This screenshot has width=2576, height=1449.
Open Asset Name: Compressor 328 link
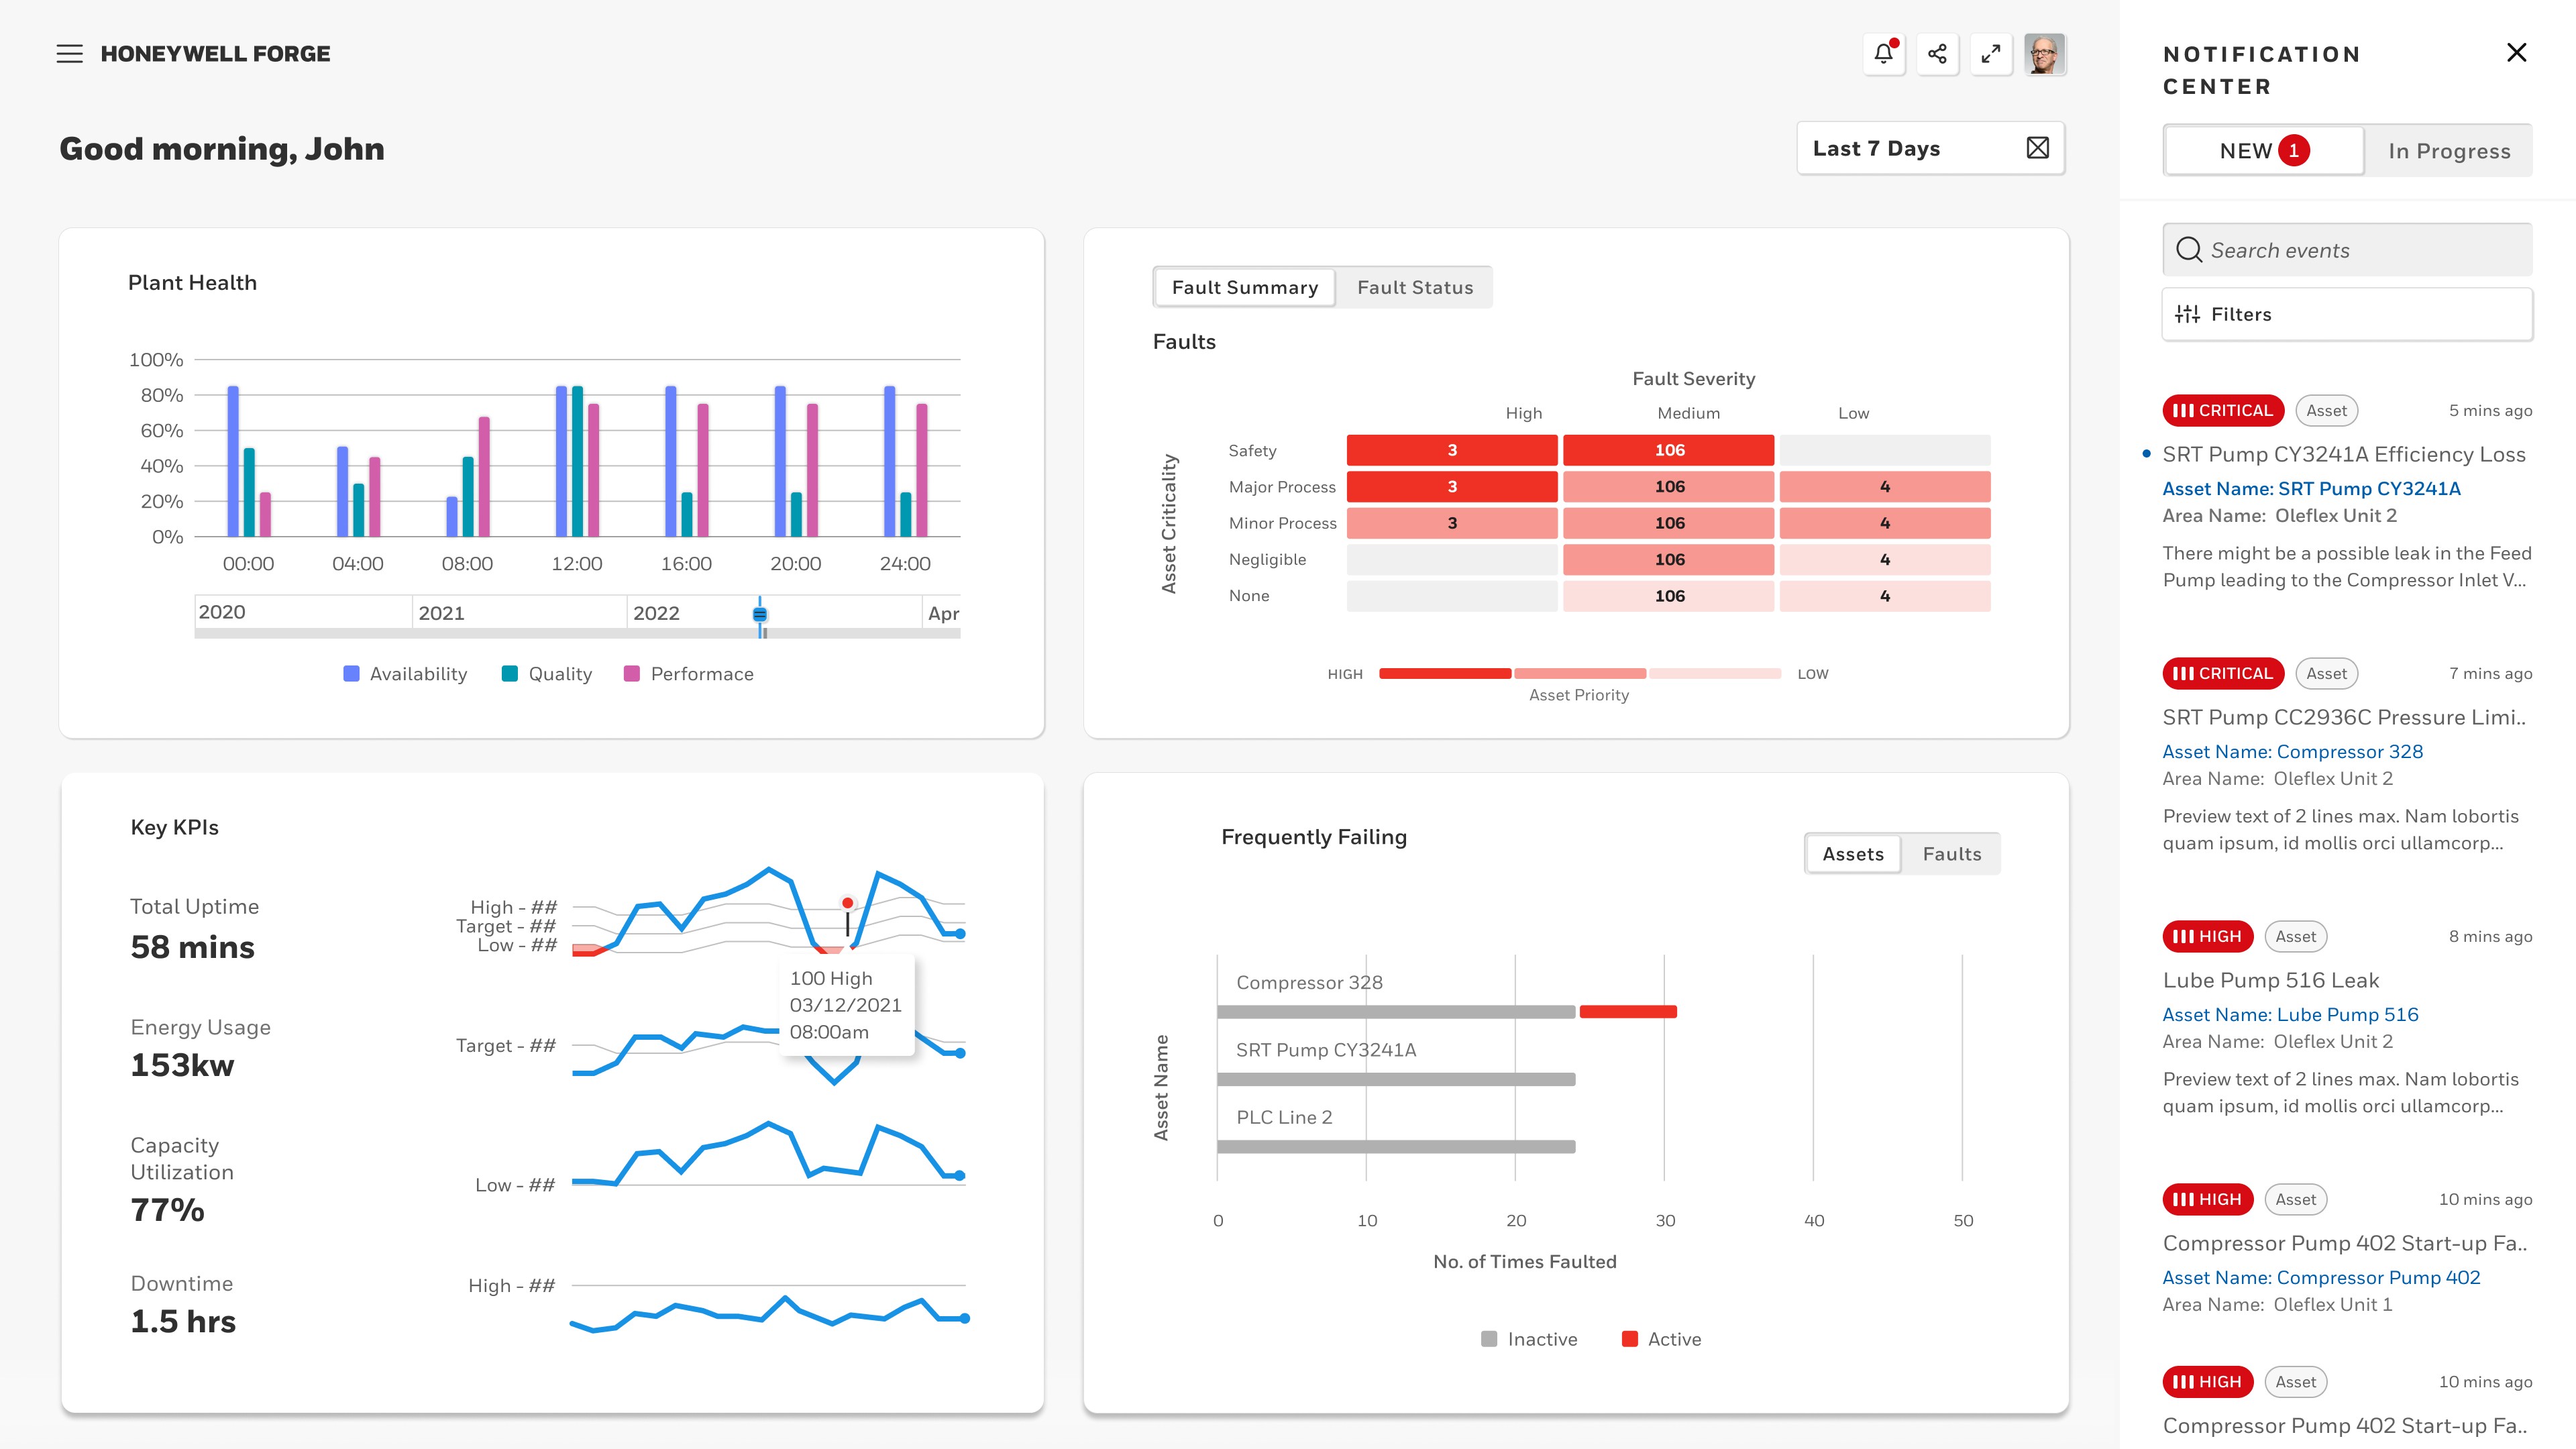pyautogui.click(x=2292, y=752)
